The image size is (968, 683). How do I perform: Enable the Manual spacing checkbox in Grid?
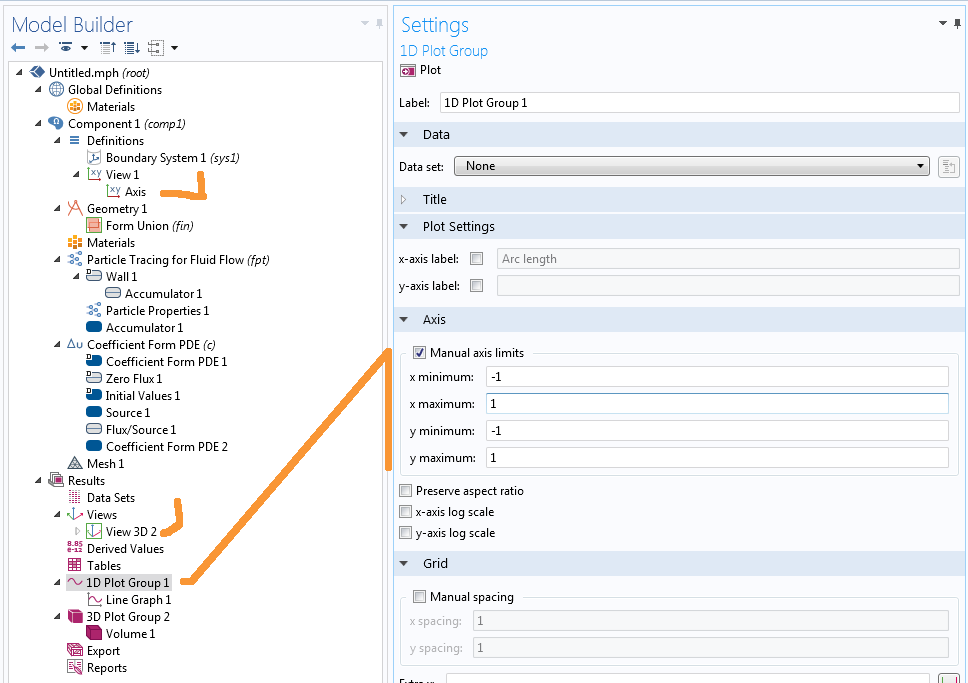pos(419,597)
